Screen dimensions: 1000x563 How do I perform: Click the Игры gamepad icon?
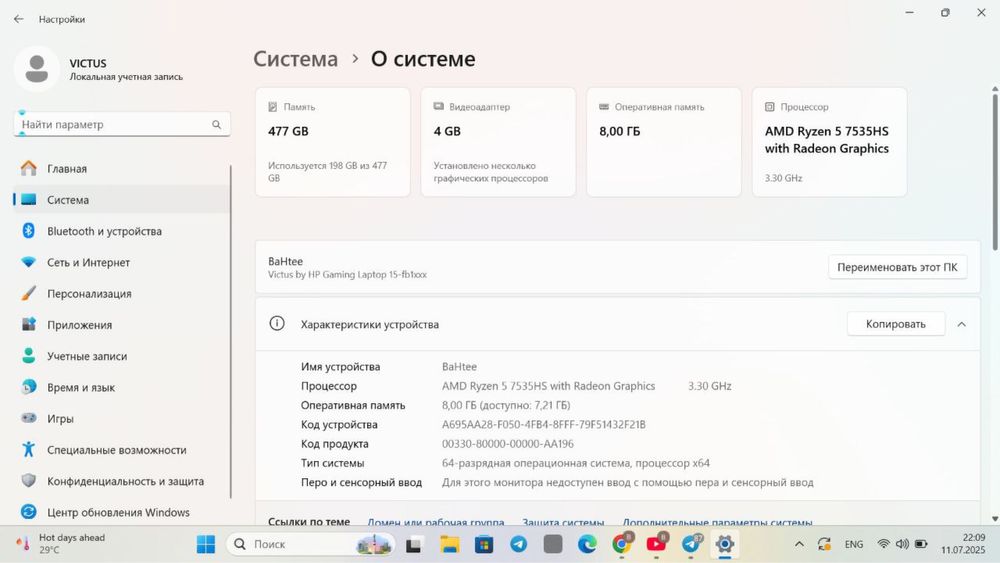point(29,418)
